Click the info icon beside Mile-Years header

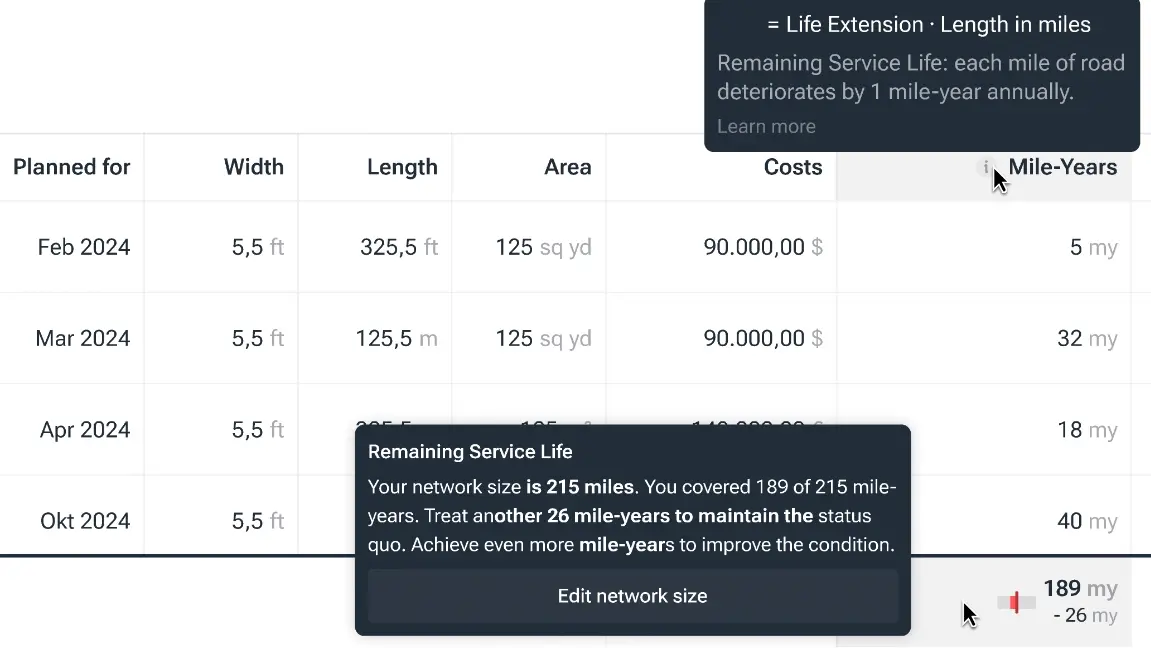point(984,168)
